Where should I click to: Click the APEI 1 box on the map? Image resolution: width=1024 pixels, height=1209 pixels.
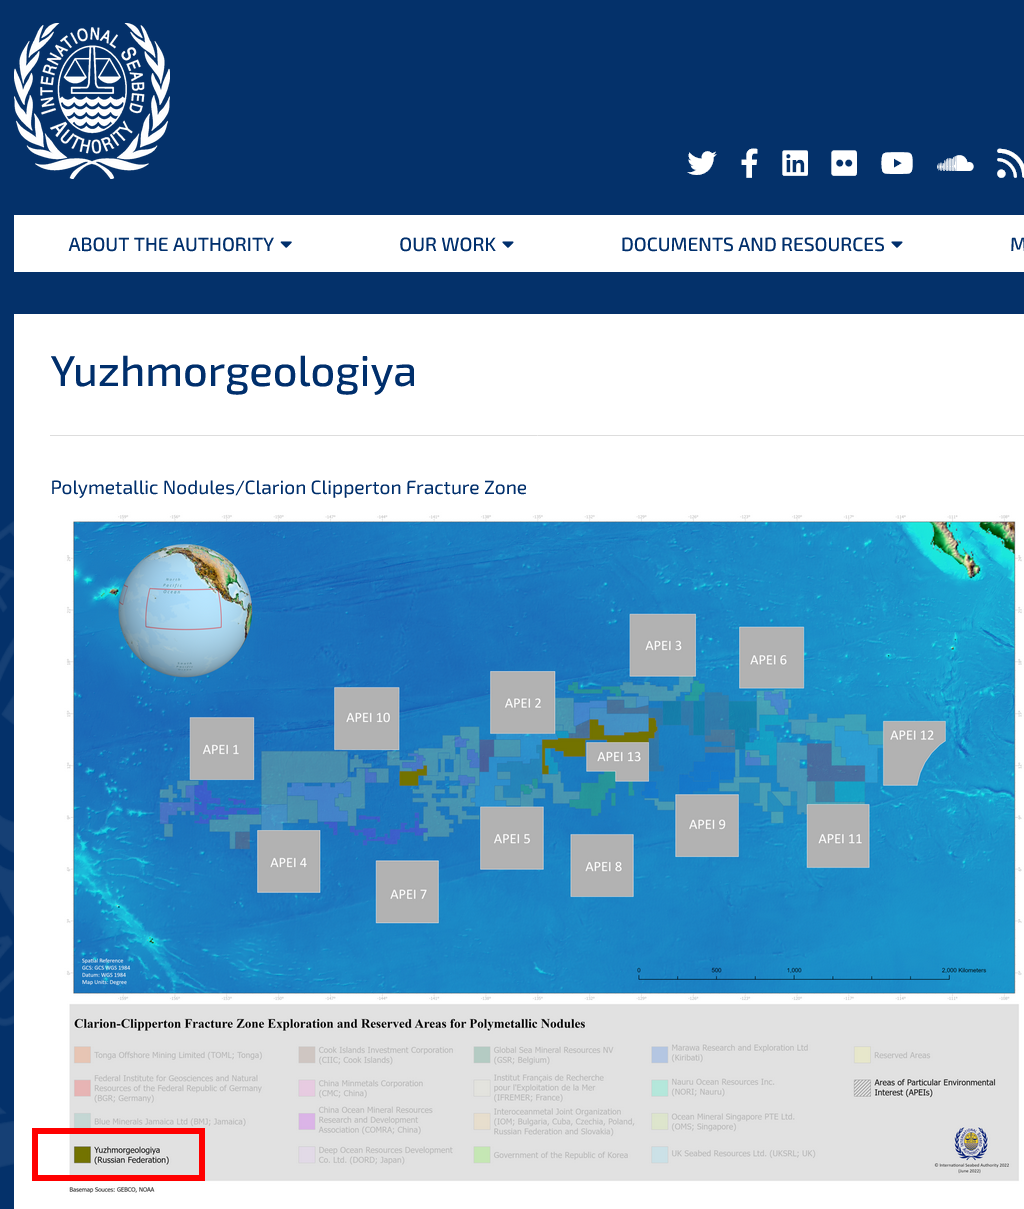222,749
